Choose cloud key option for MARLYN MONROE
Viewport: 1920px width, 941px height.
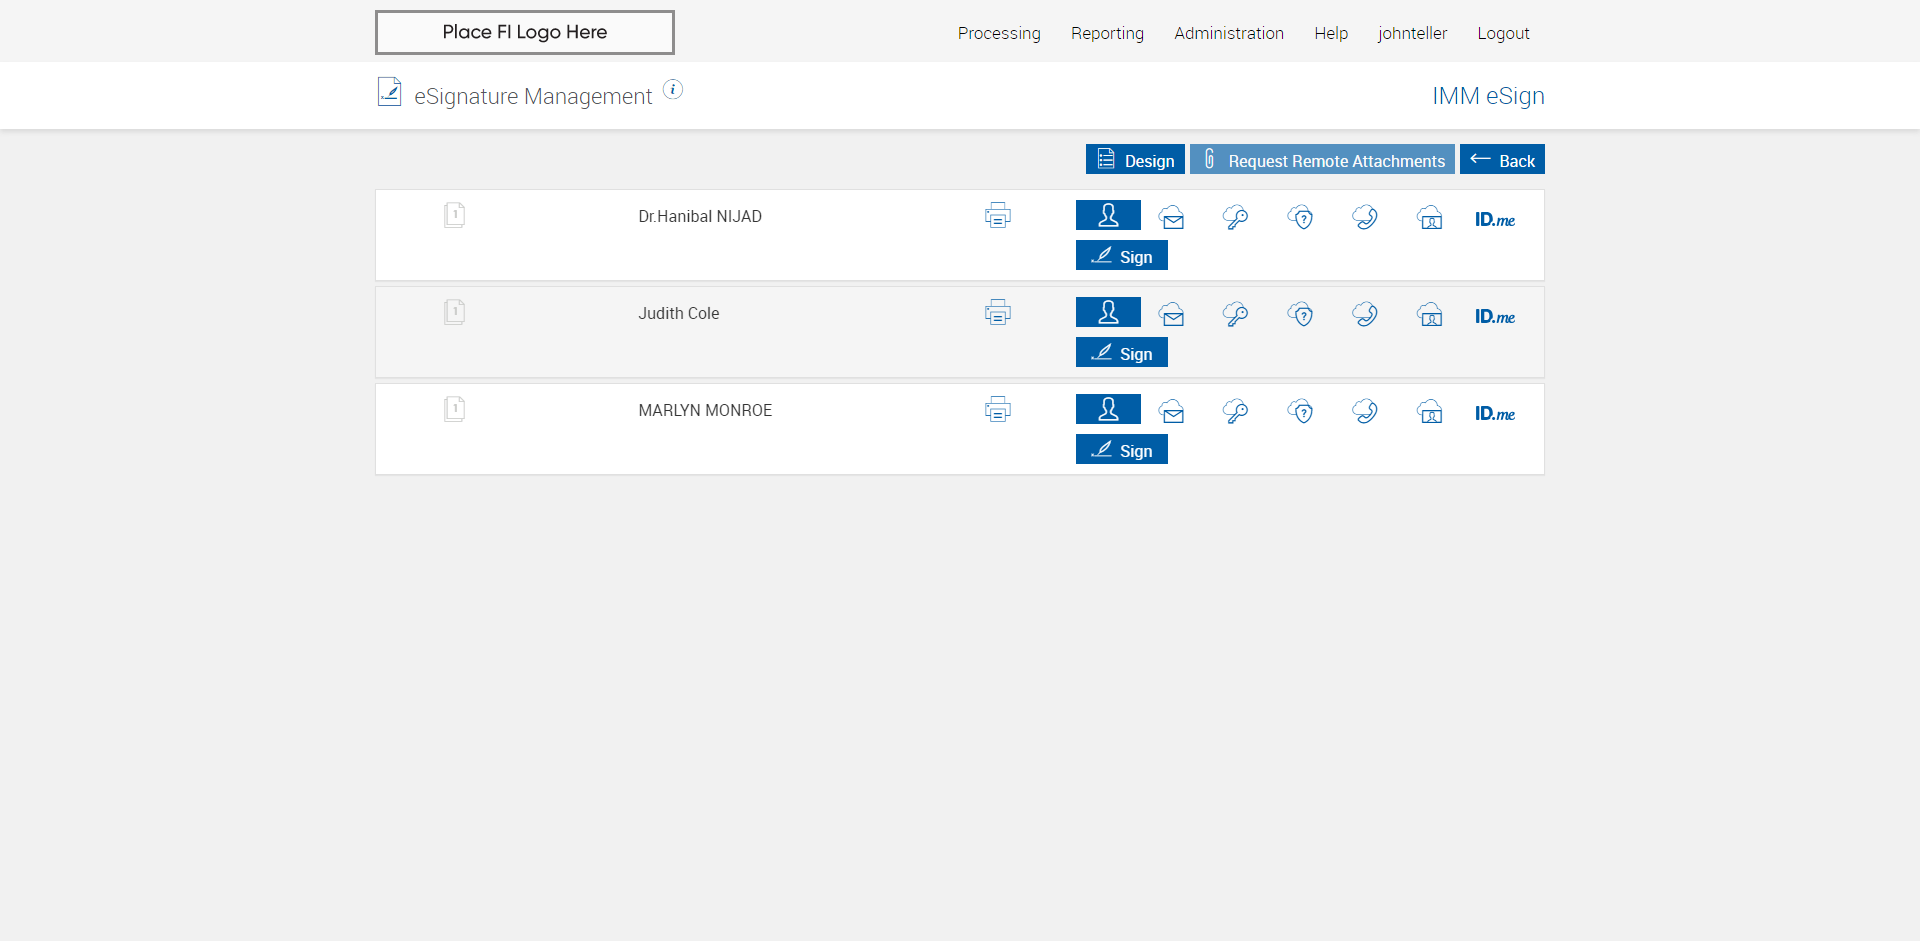click(1236, 411)
